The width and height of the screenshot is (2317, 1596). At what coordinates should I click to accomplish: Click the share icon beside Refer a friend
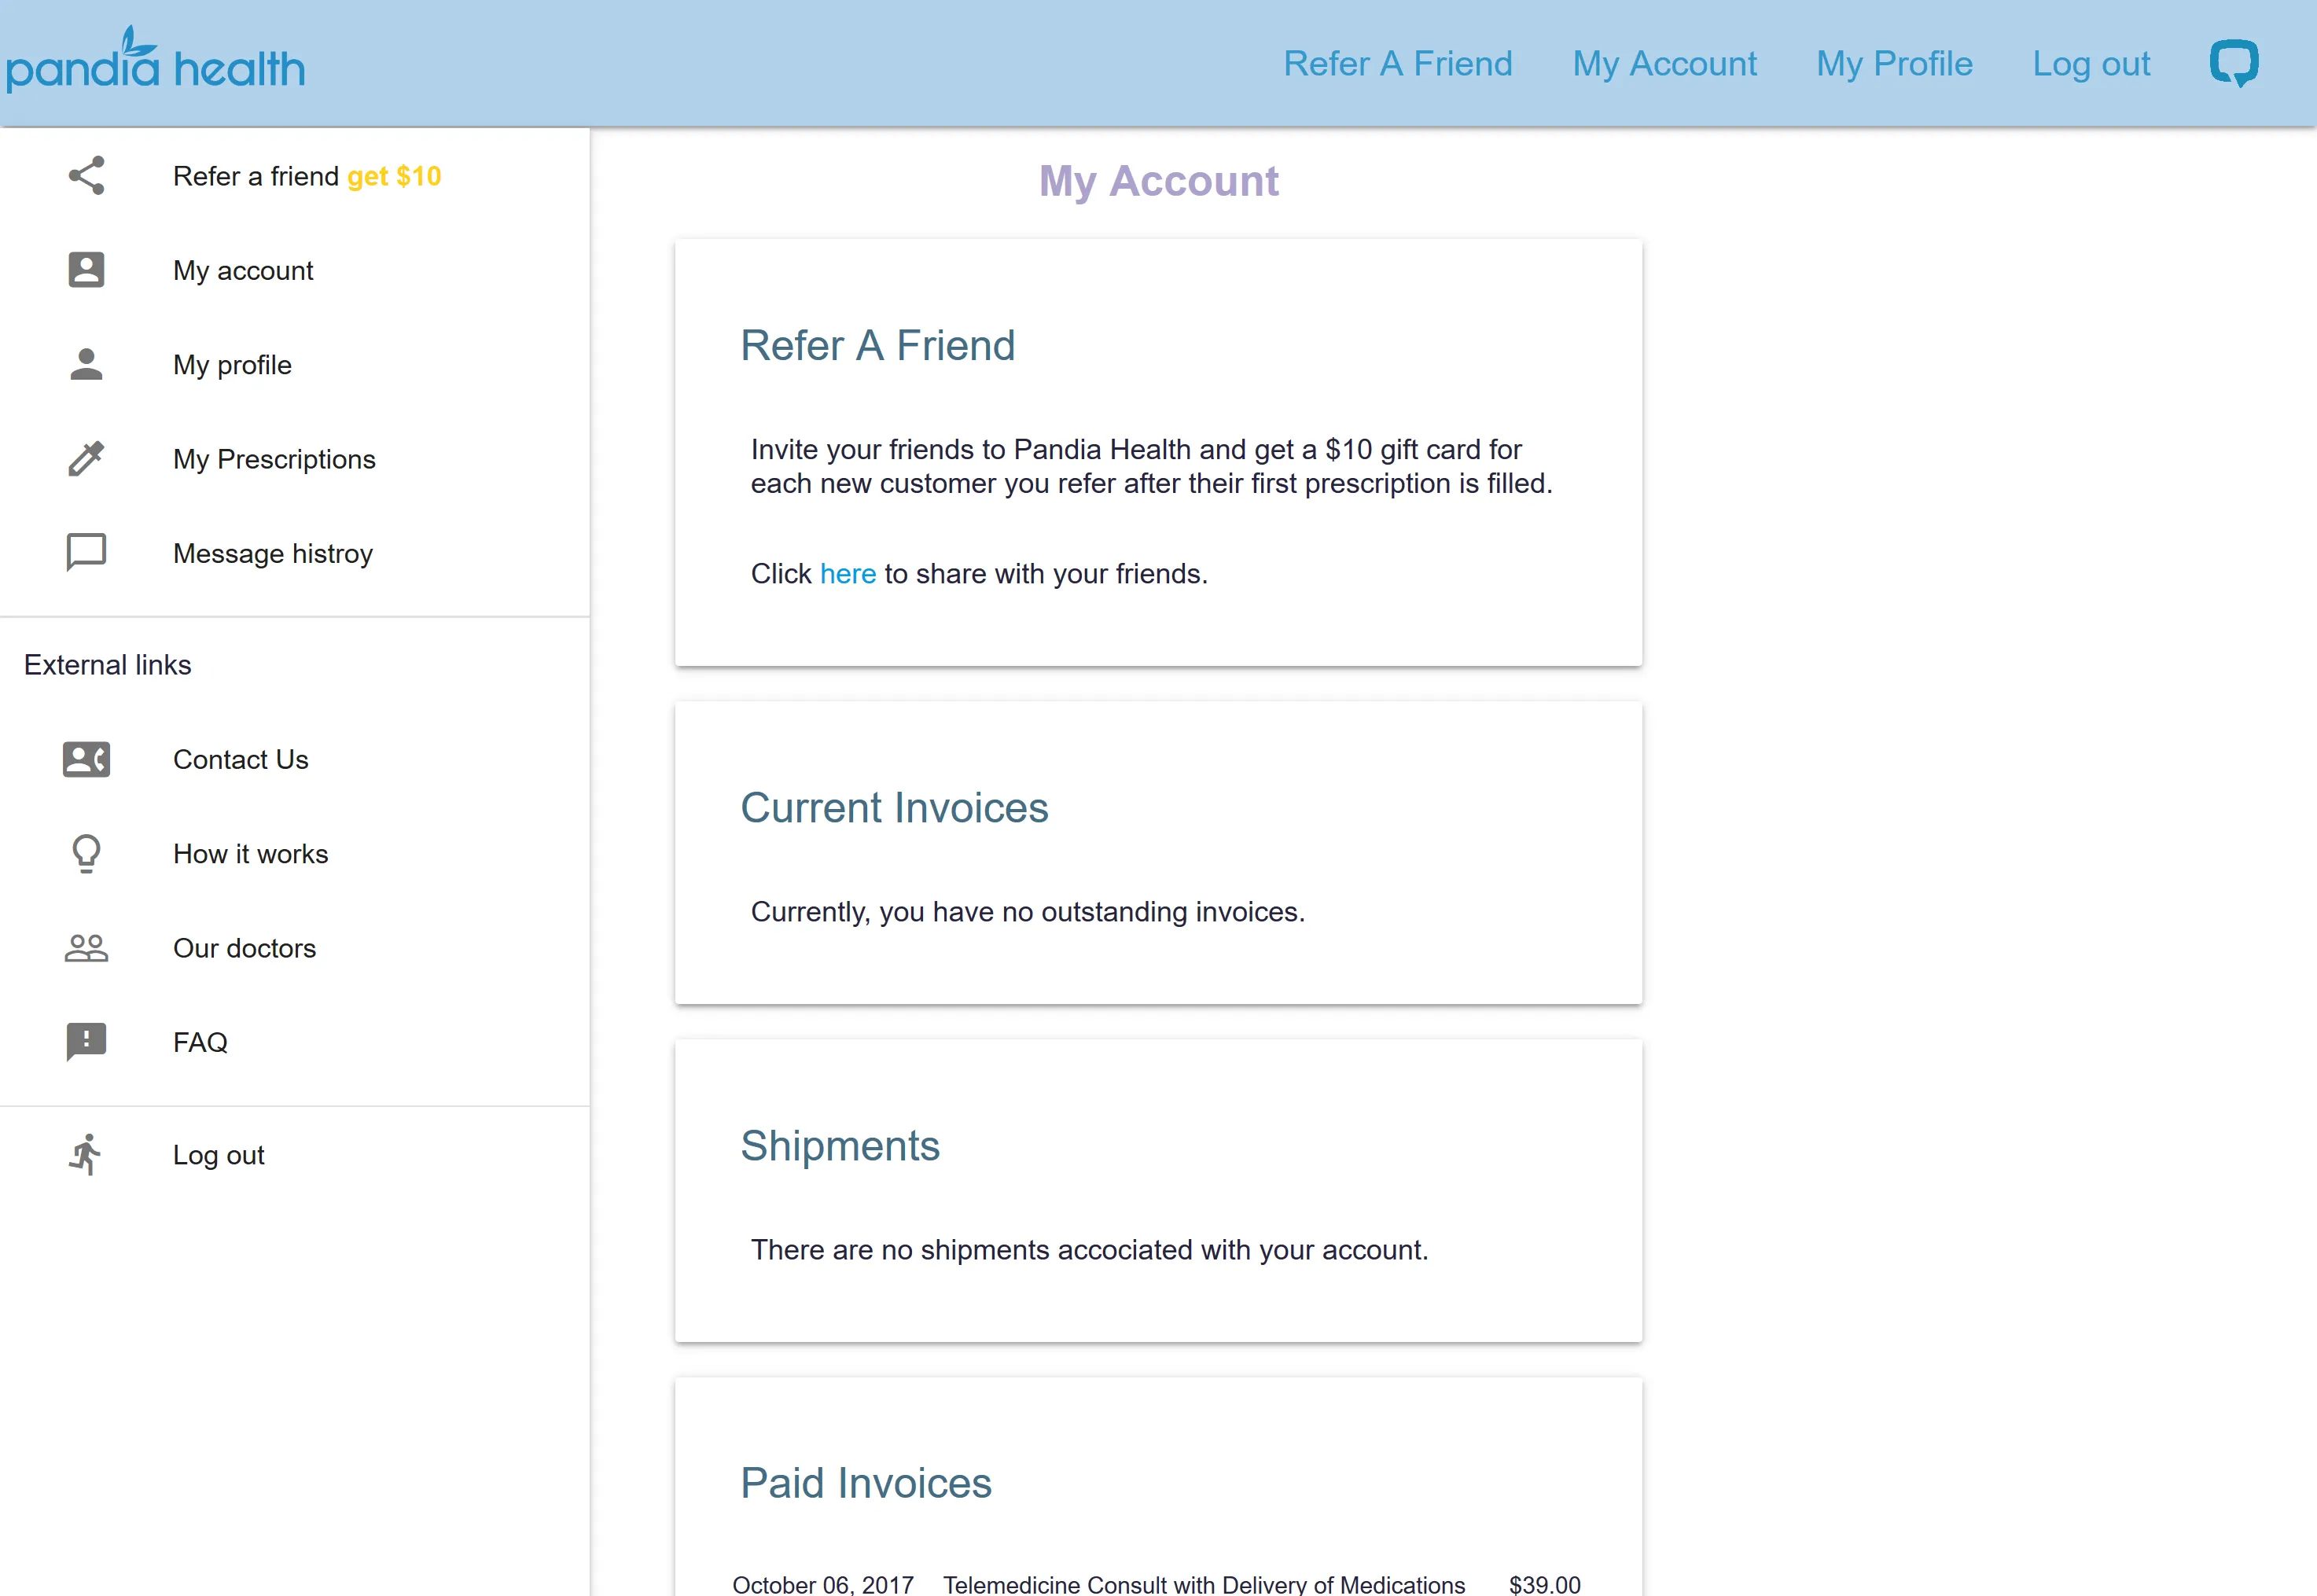86,176
